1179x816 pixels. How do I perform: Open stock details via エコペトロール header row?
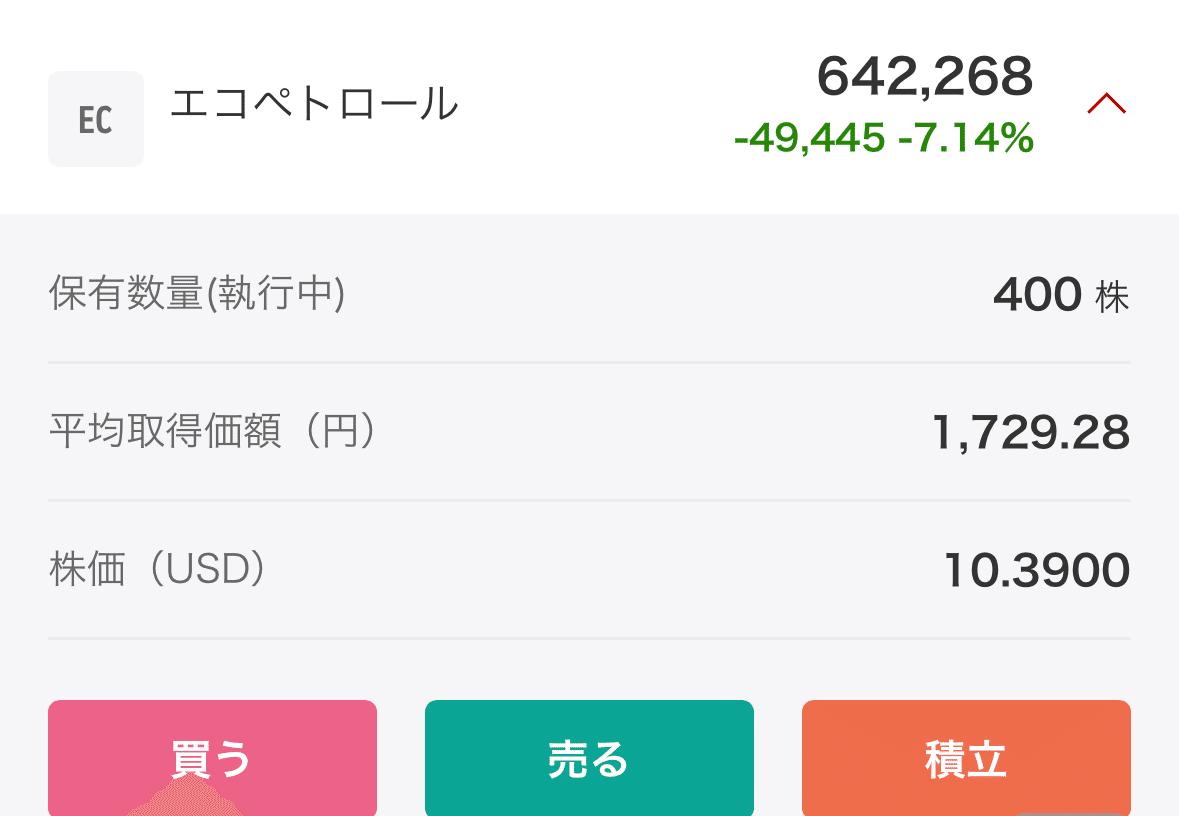[315, 104]
